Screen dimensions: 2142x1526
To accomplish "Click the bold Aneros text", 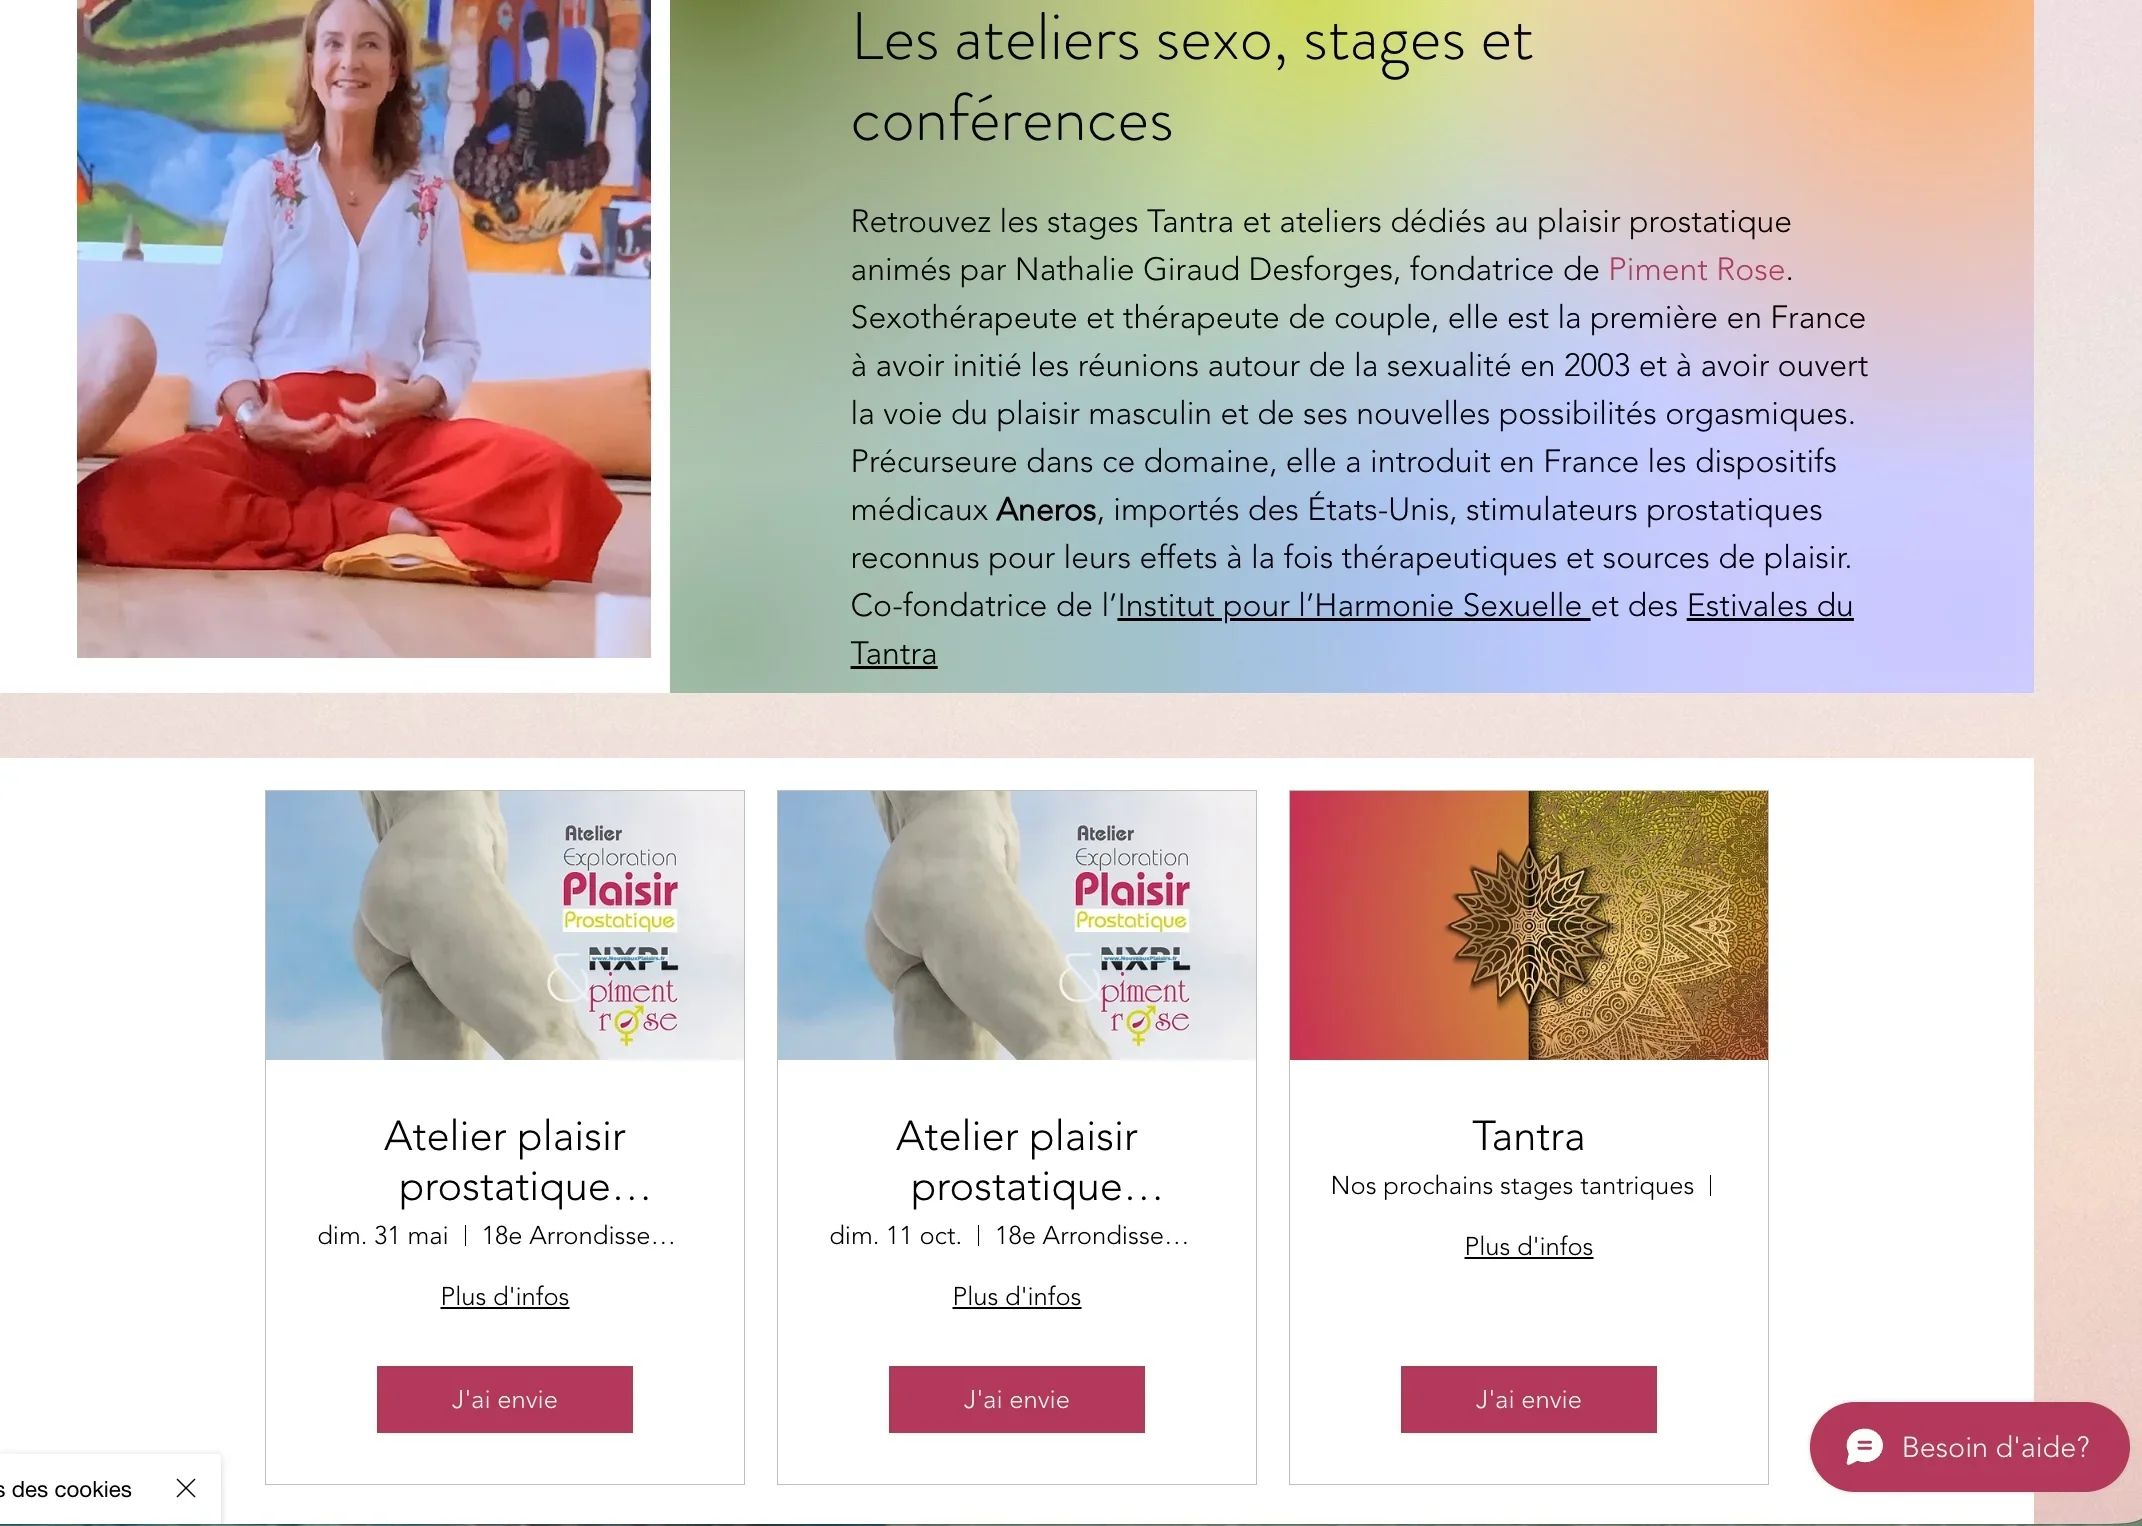I will coord(1046,510).
